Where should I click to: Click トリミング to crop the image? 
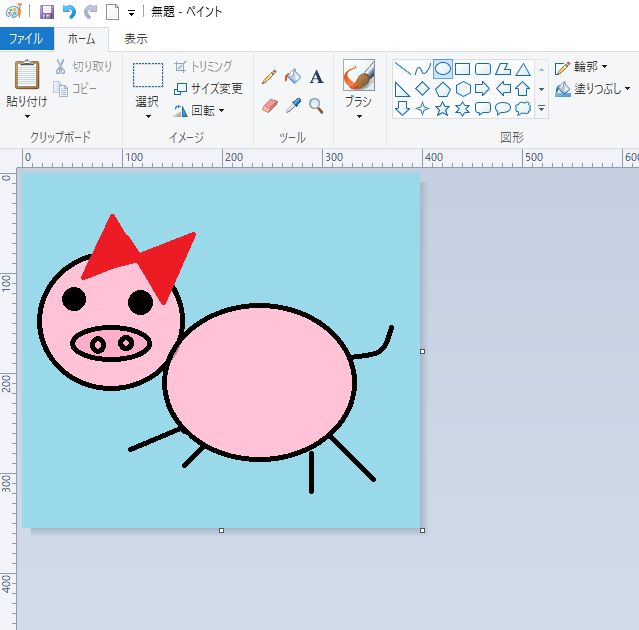(203, 66)
